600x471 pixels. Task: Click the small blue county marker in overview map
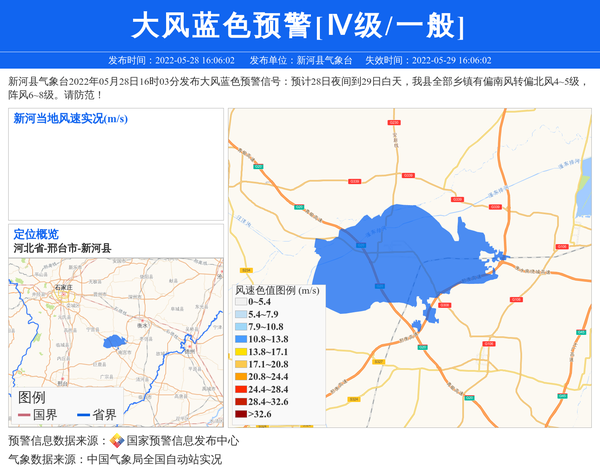pyautogui.click(x=114, y=340)
